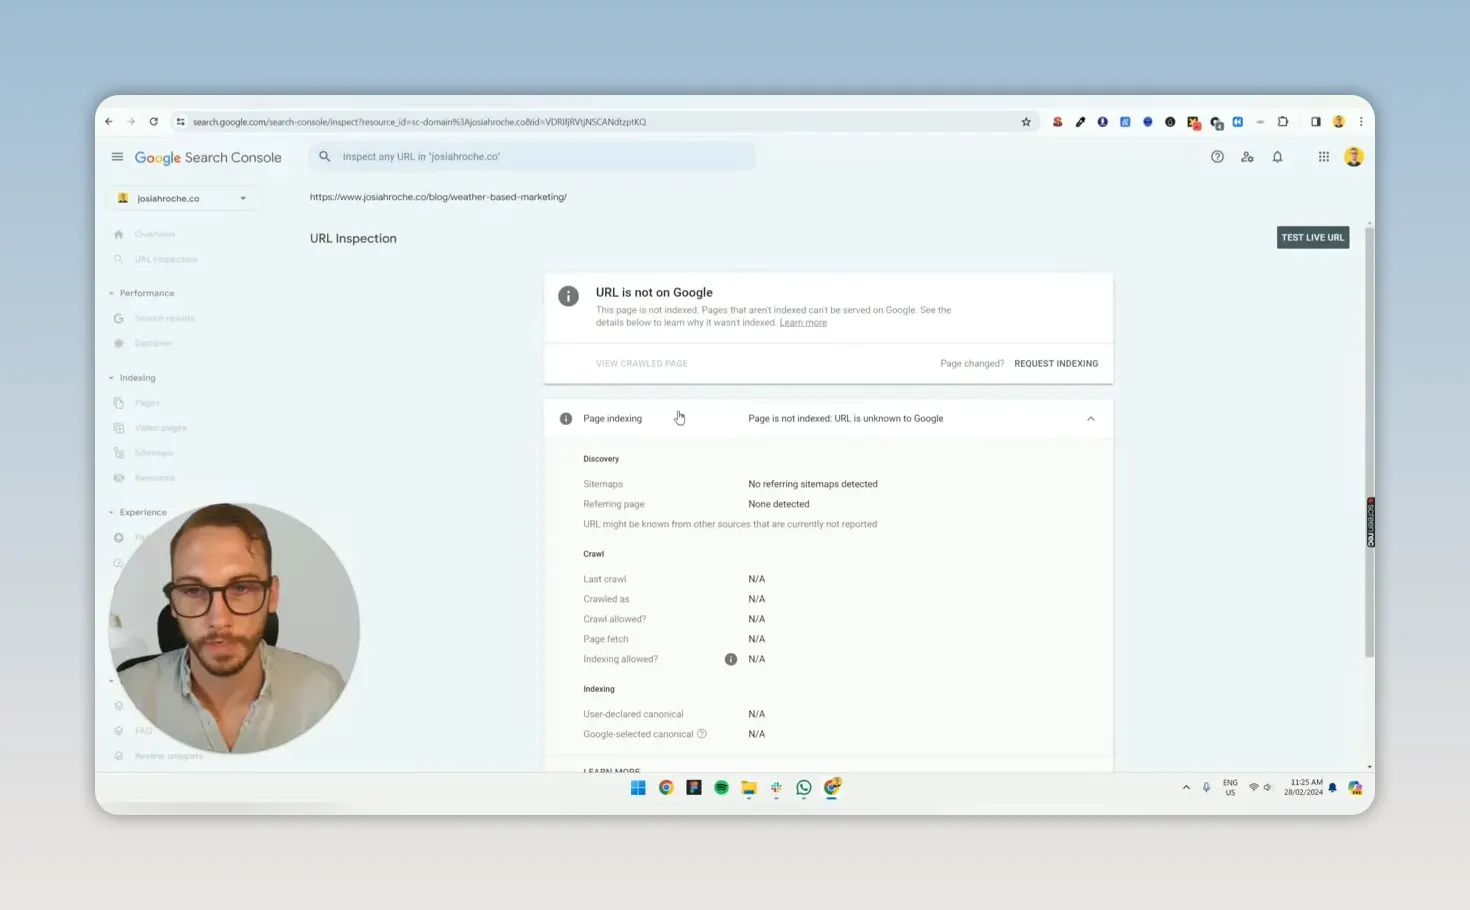Open the taskbar clock and date
1470x910 pixels.
click(1304, 788)
